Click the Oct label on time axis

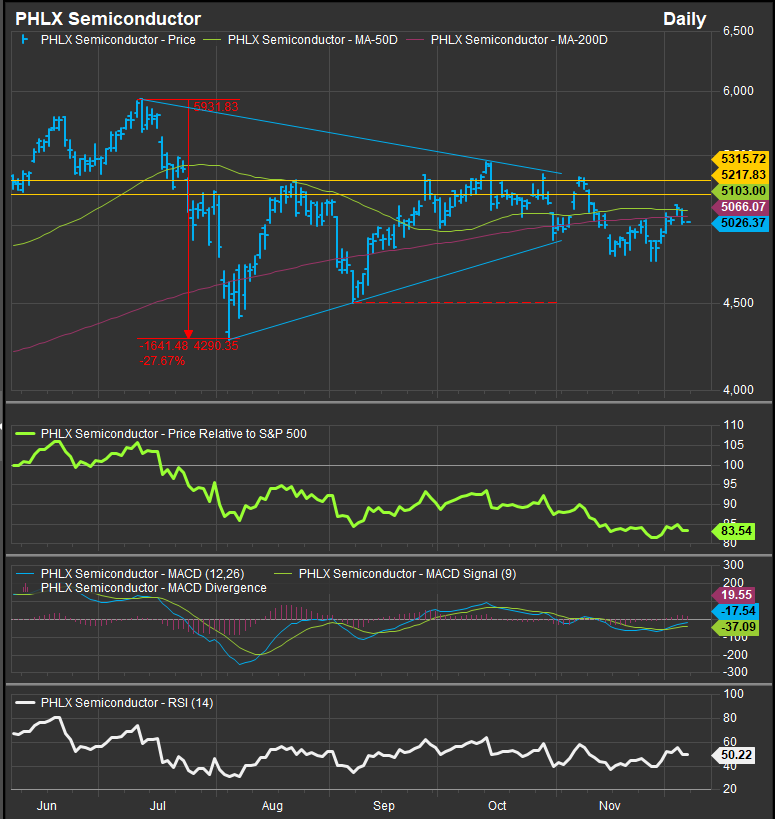[x=497, y=805]
